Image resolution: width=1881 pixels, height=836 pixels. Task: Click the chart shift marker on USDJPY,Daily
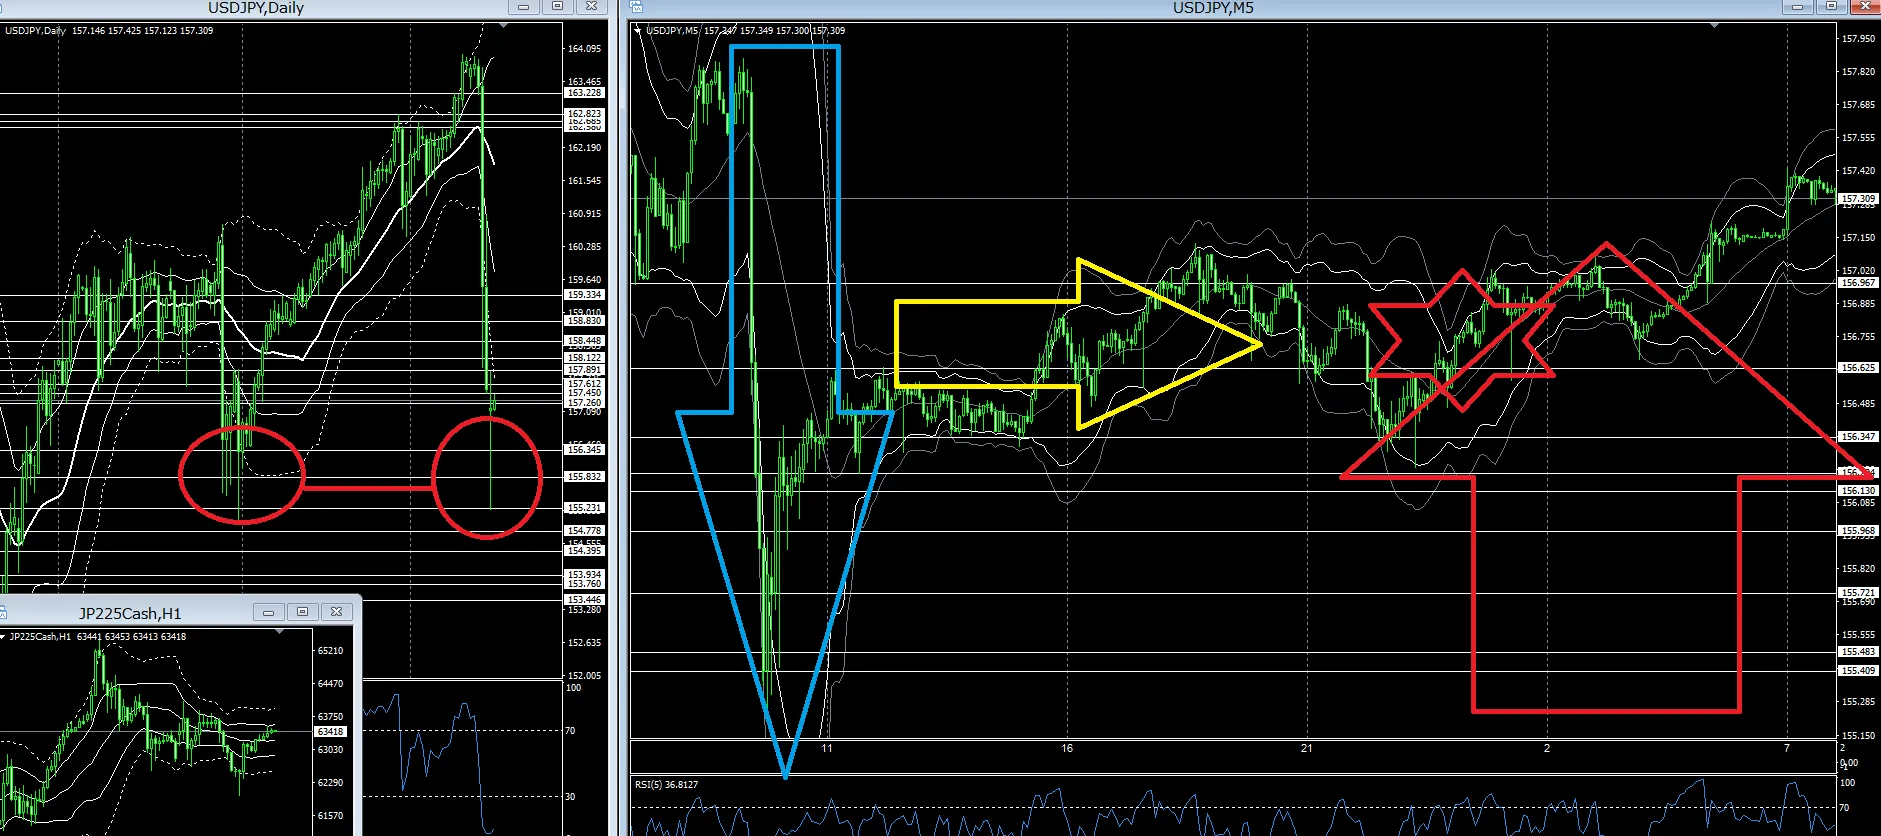point(503,26)
